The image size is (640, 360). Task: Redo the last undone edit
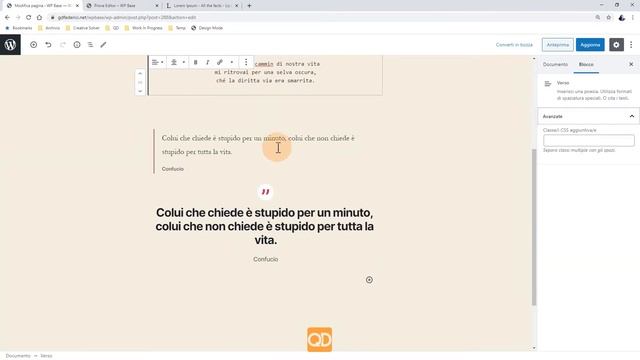[x=62, y=44]
